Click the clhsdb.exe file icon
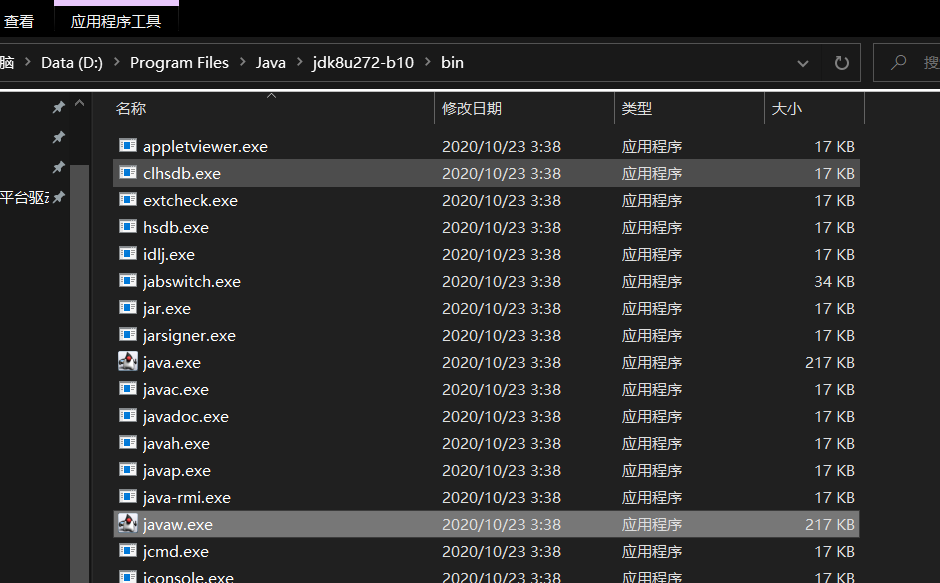This screenshot has height=583, width=940. (128, 173)
